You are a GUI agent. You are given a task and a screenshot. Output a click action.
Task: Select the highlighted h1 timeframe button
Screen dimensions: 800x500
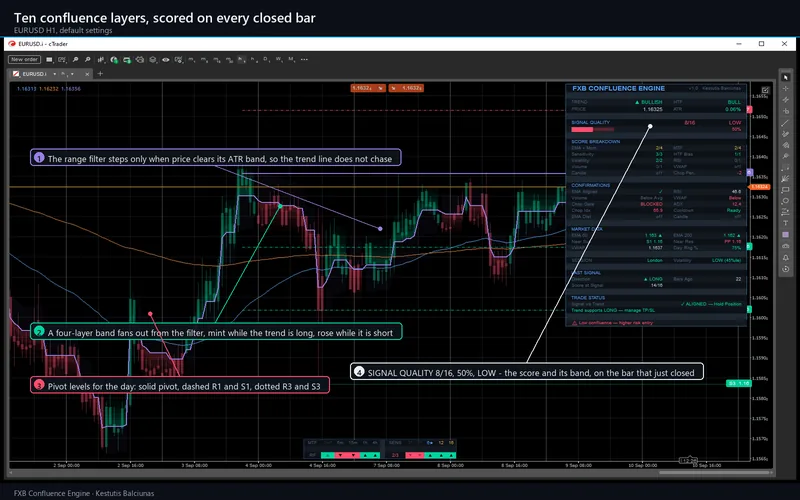point(241,60)
